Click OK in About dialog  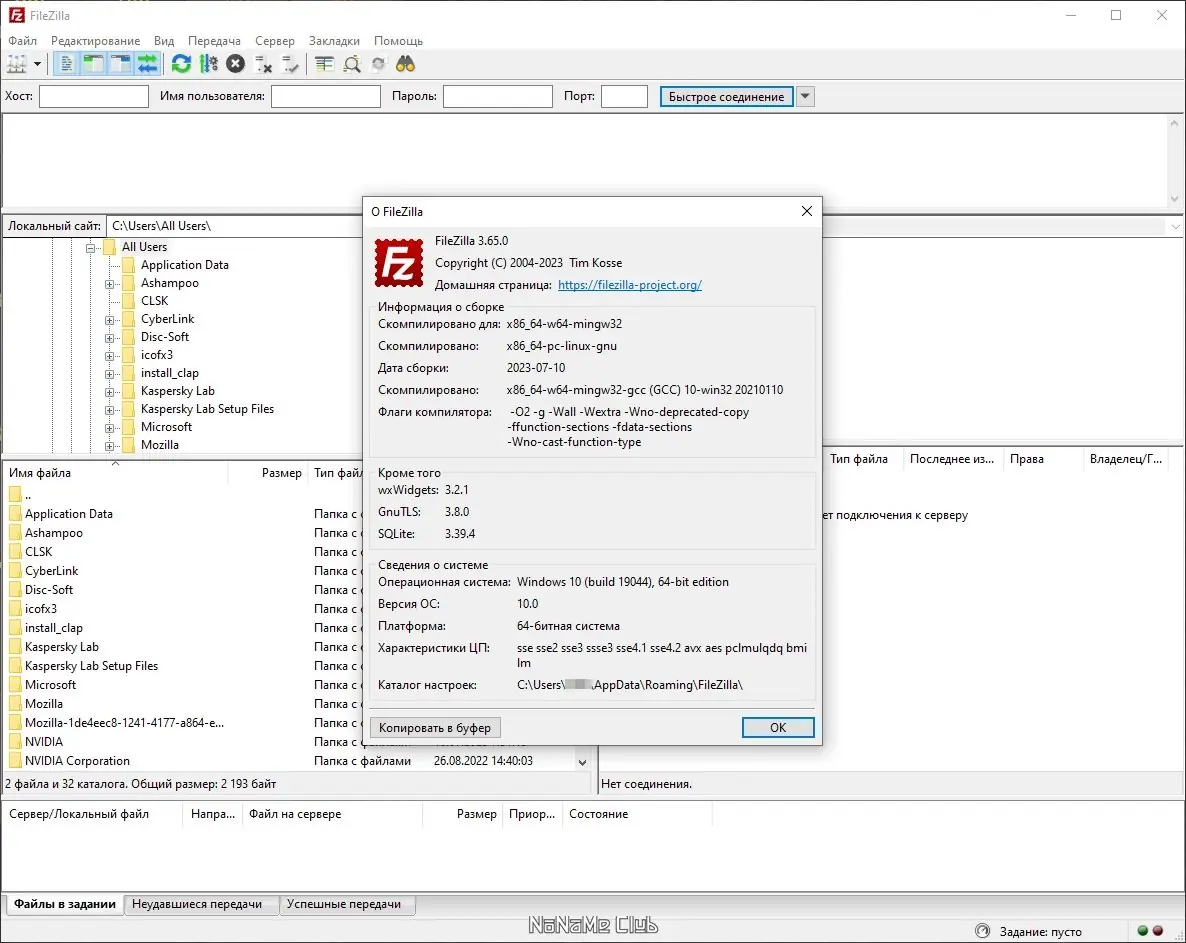click(x=778, y=727)
